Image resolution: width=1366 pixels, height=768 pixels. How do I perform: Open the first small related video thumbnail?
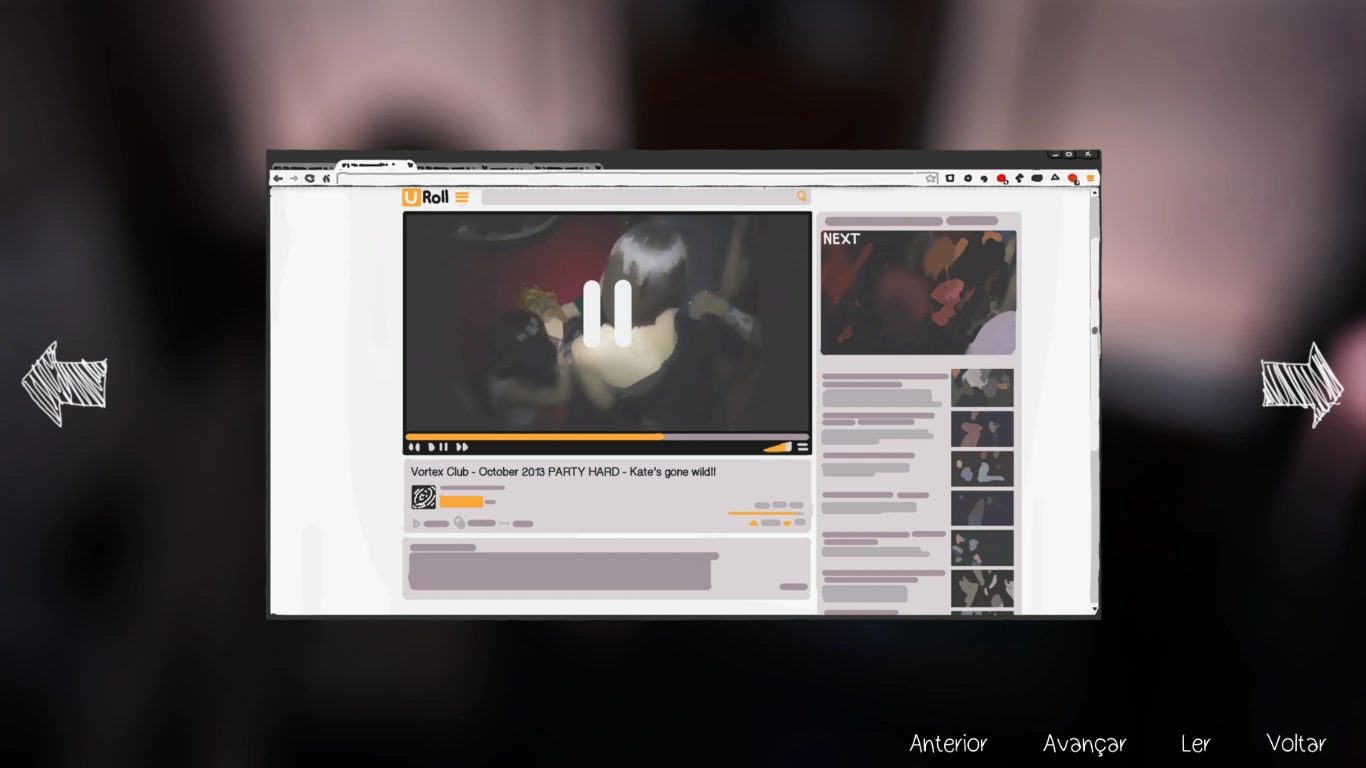point(982,388)
